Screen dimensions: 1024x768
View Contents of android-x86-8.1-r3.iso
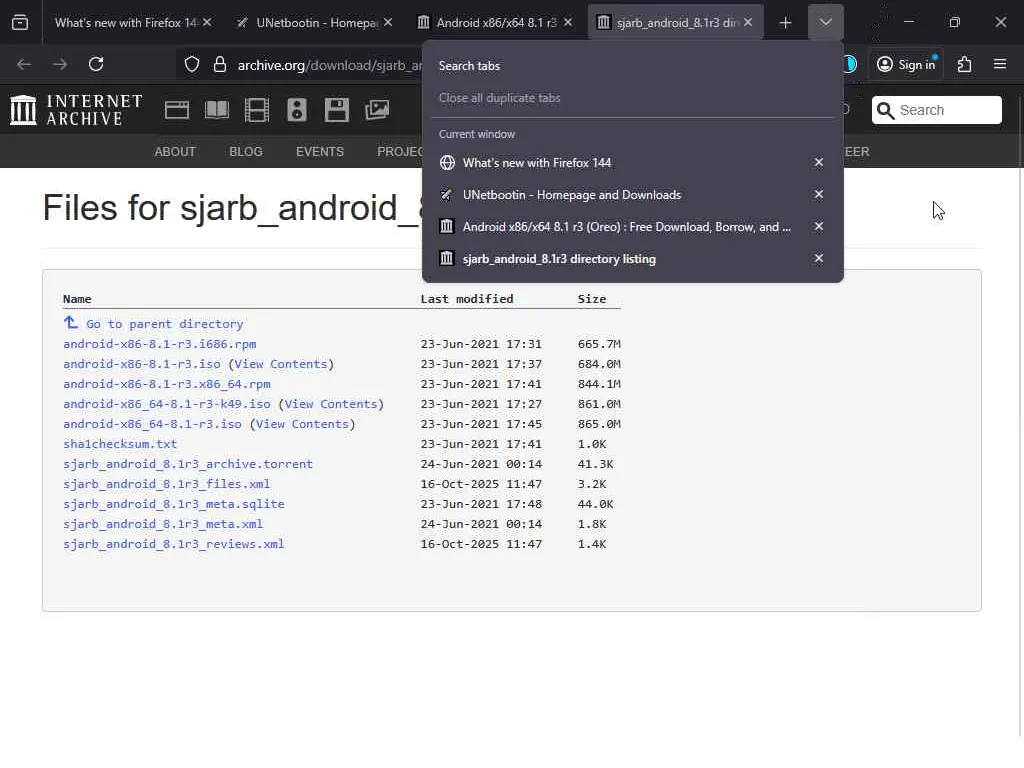tap(281, 364)
